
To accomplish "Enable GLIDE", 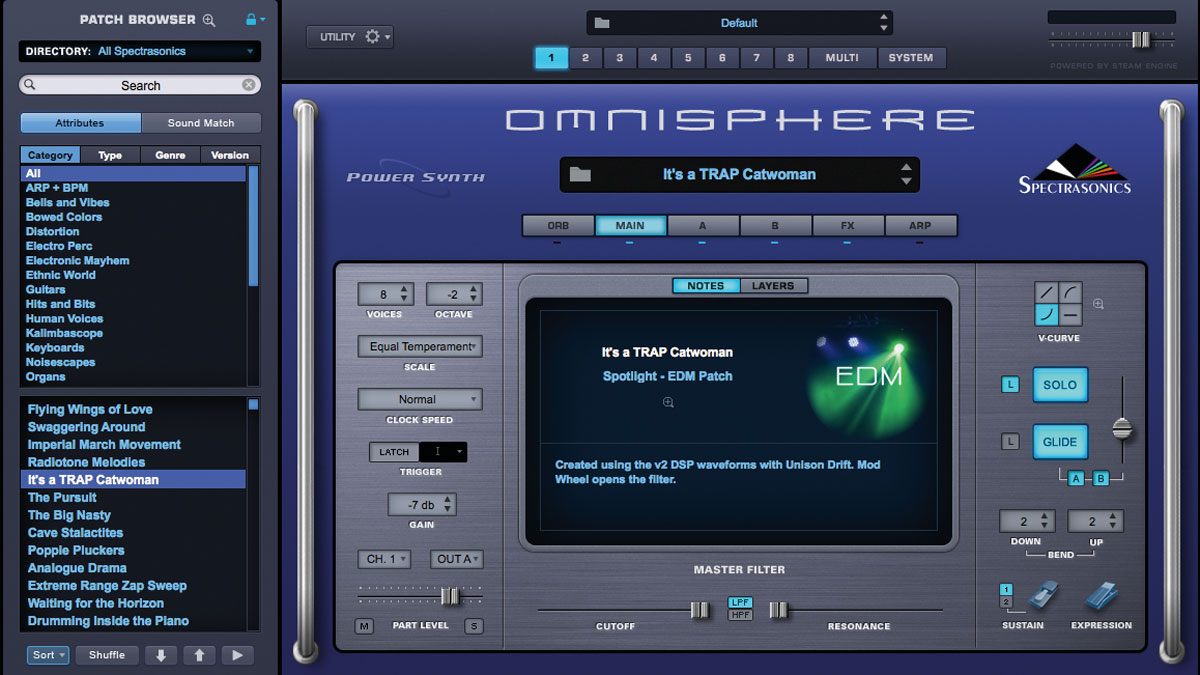I will click(1060, 441).
